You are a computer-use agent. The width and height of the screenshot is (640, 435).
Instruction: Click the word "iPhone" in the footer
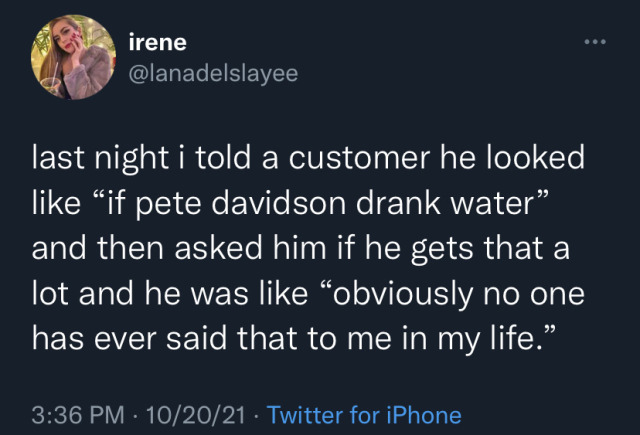click(x=423, y=415)
